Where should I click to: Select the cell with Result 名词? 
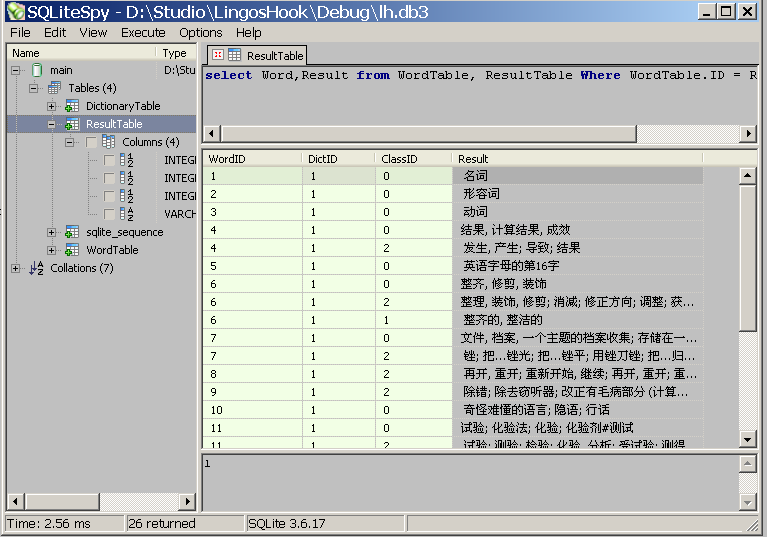click(x=577, y=176)
